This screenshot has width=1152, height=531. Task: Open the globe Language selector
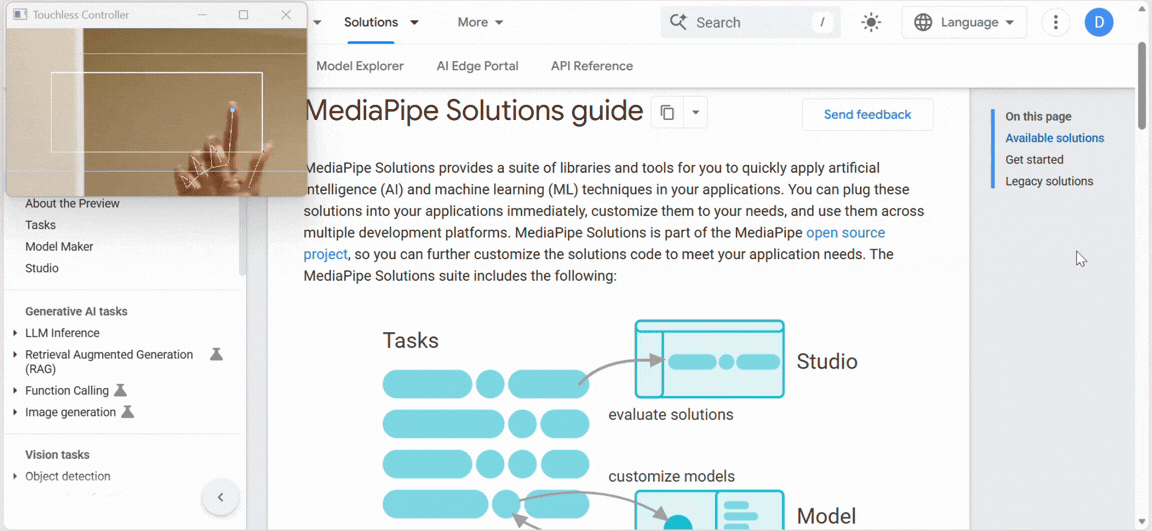tap(965, 22)
